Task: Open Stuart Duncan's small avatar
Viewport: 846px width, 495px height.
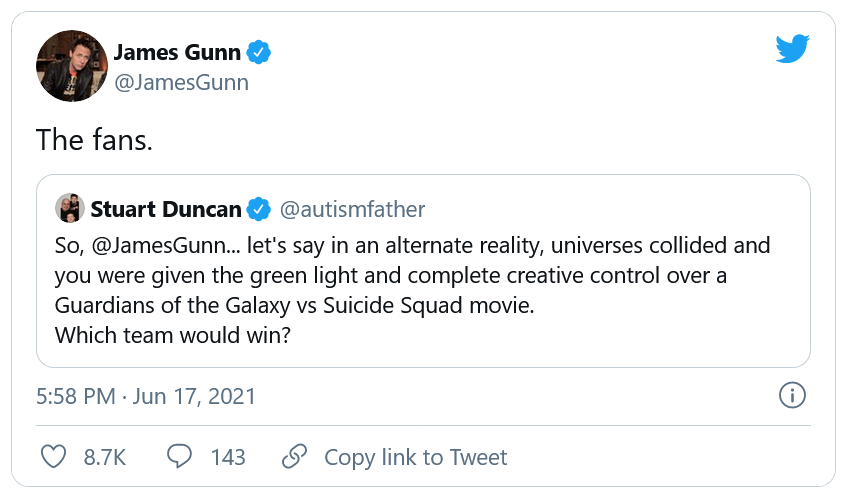Action: point(69,208)
